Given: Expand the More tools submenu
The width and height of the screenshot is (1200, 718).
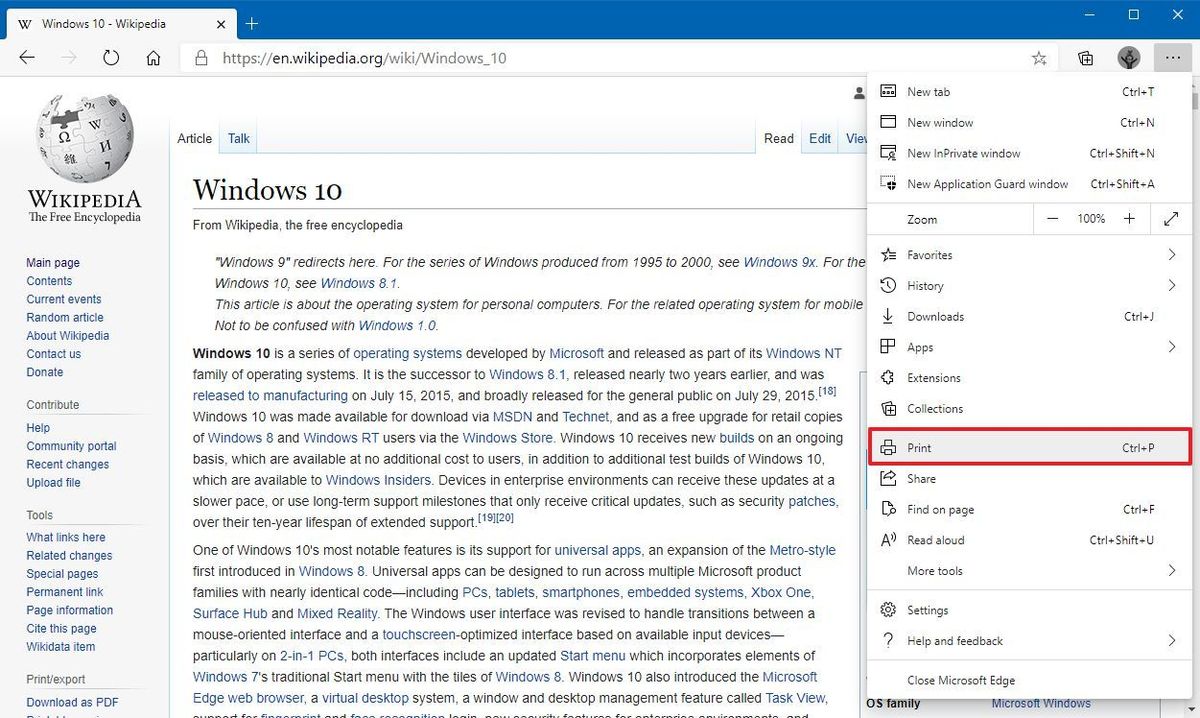Looking at the screenshot, I should [1171, 570].
